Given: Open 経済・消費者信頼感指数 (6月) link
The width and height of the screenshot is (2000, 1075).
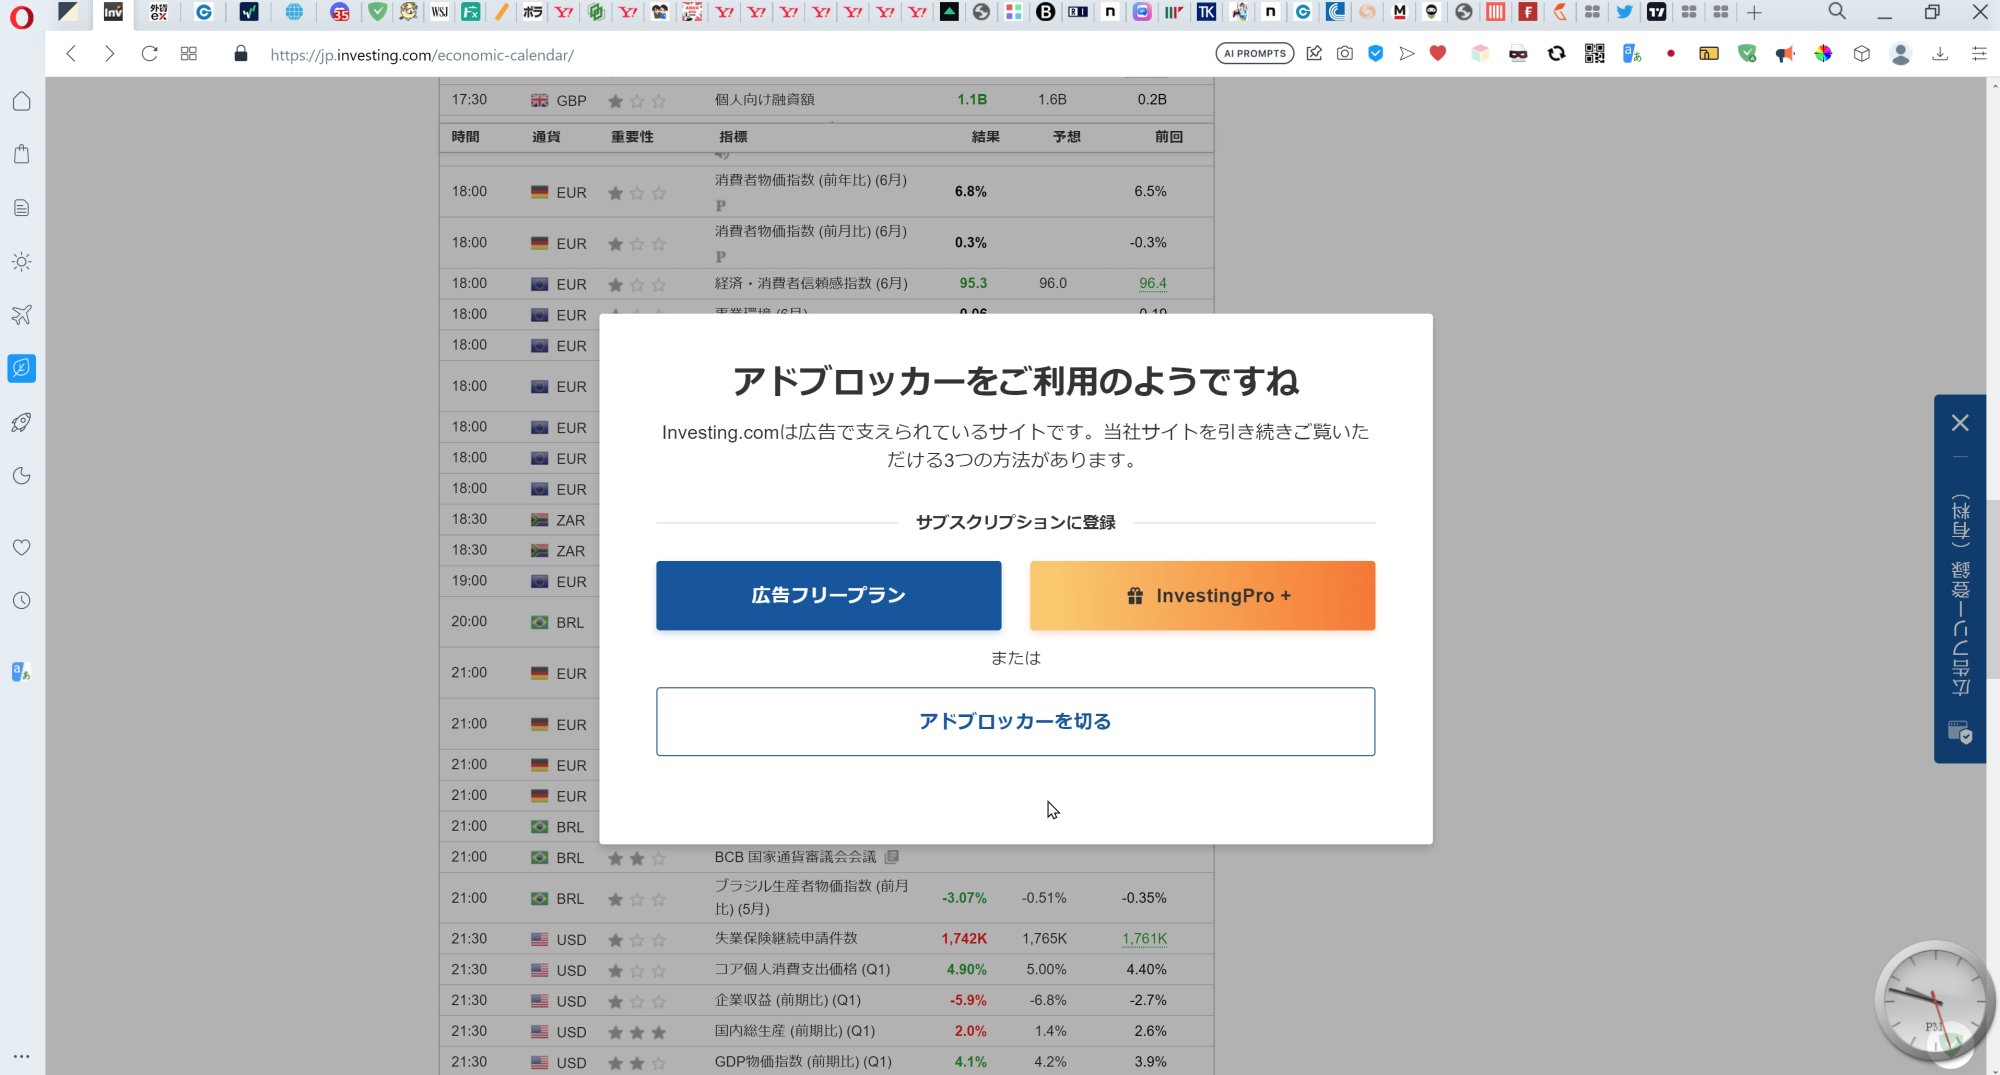Looking at the screenshot, I should click(811, 283).
